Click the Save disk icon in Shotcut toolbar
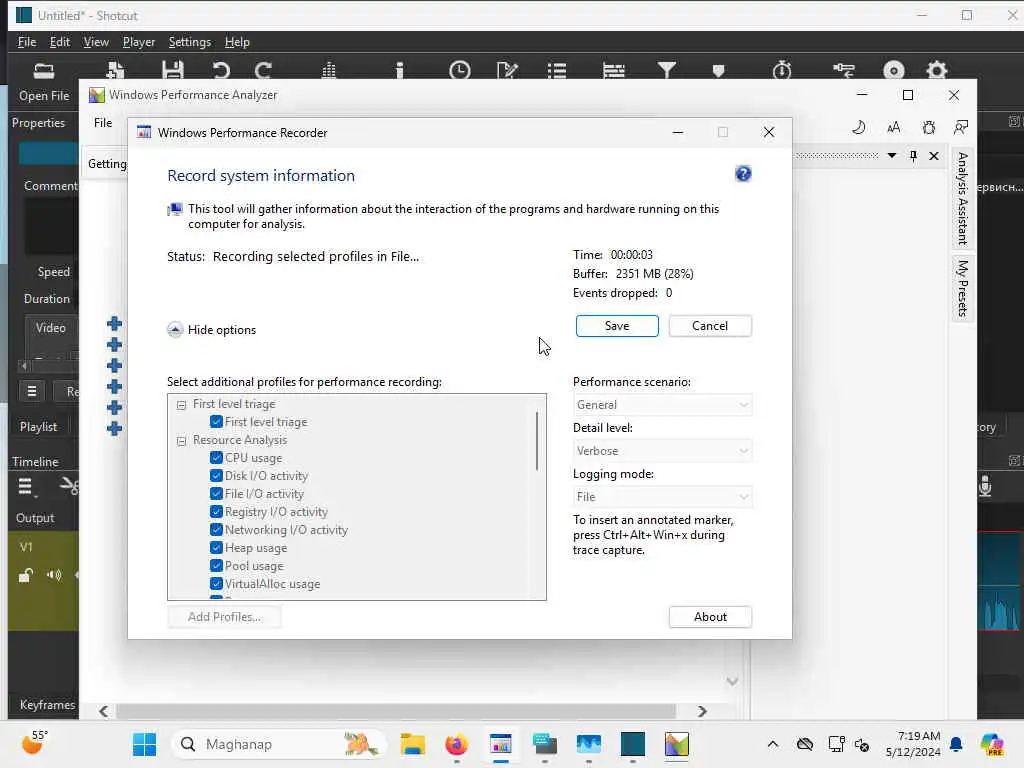This screenshot has height=768, width=1024. point(172,70)
